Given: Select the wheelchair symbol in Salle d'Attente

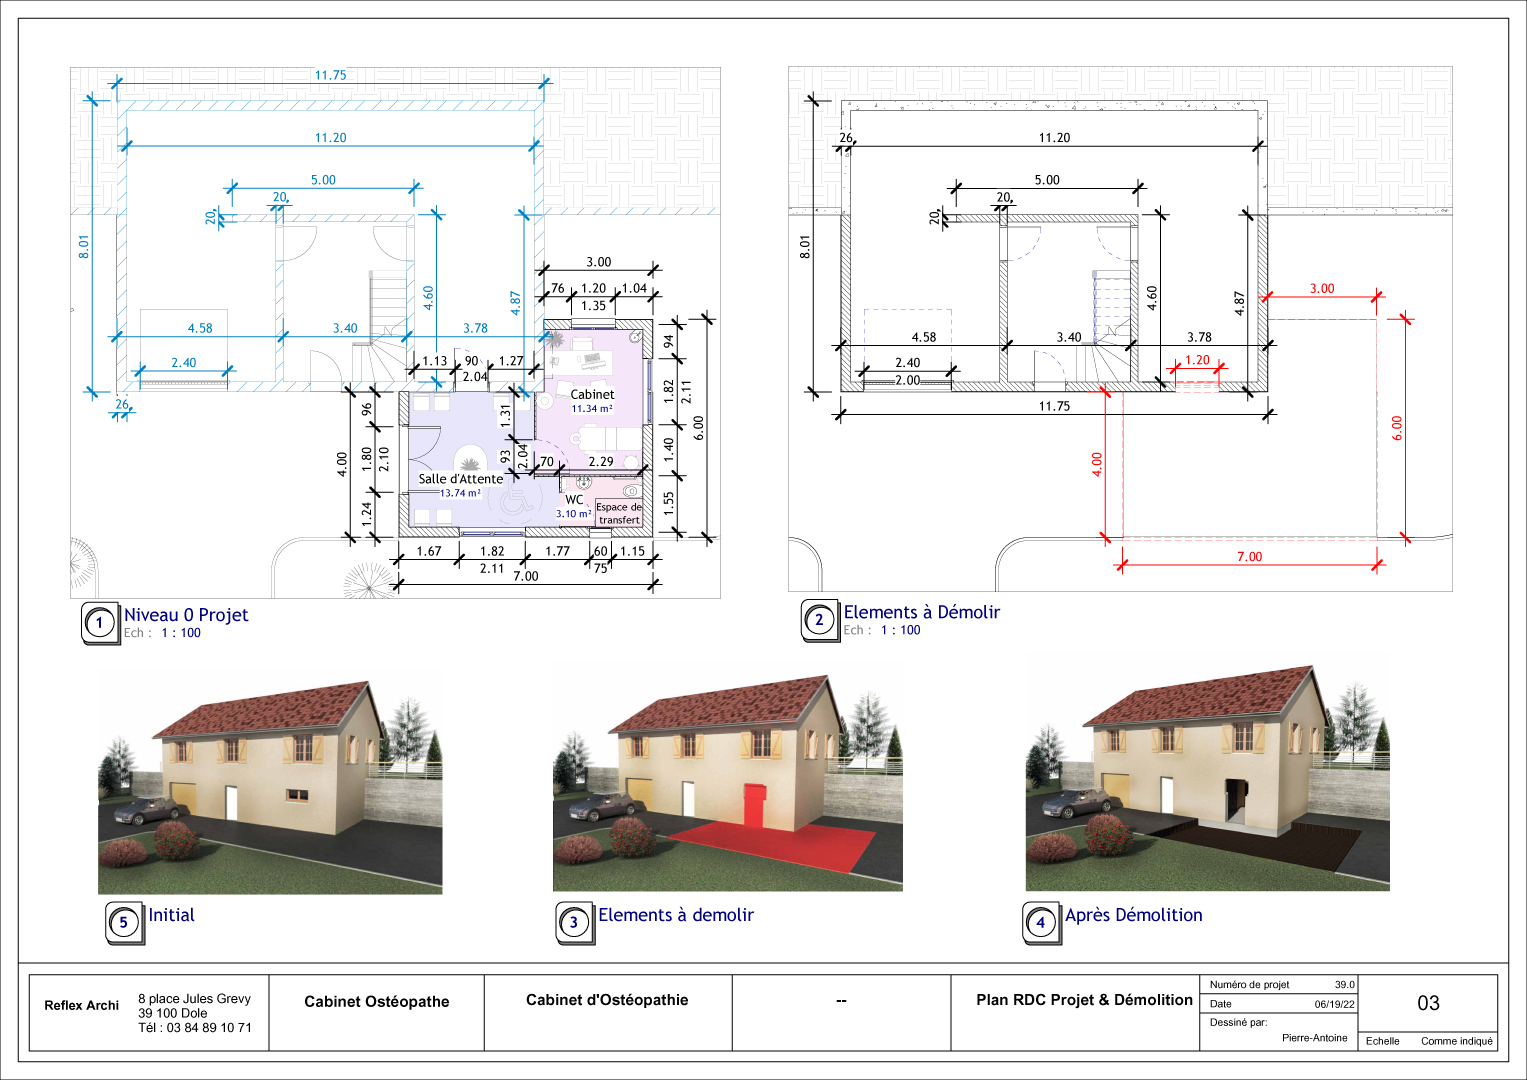Looking at the screenshot, I should click(x=515, y=498).
